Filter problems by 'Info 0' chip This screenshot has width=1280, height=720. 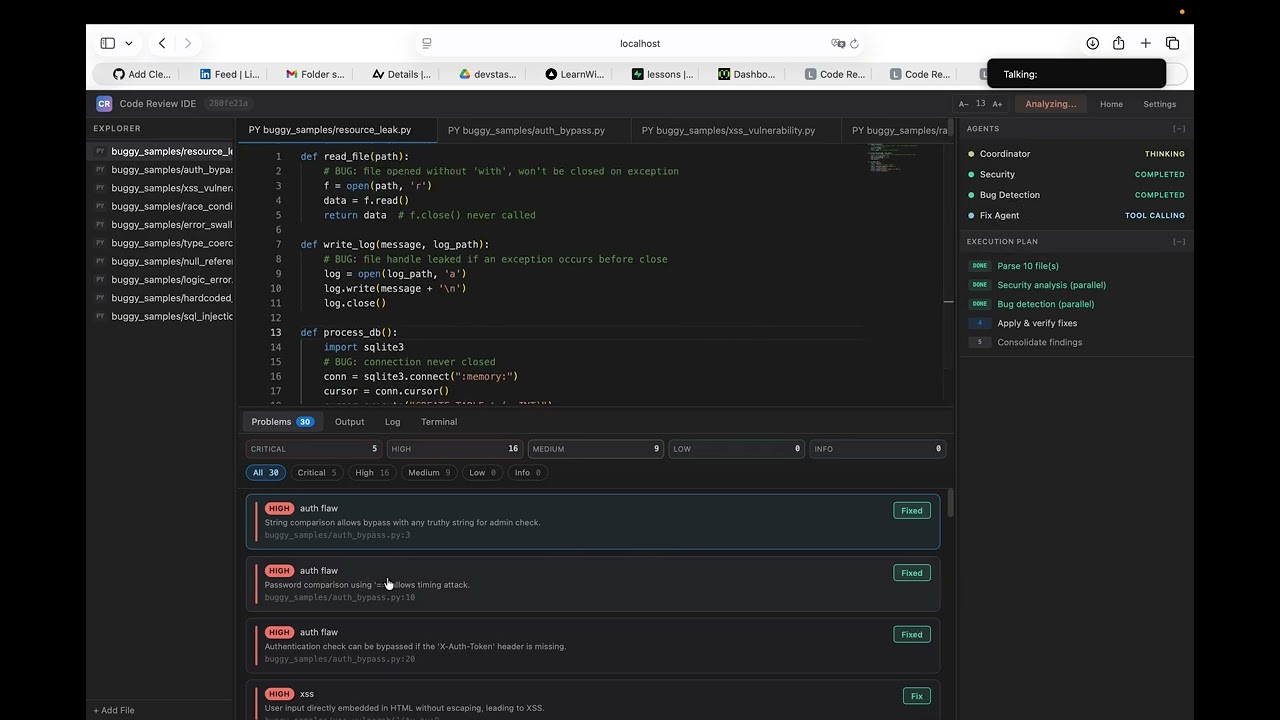point(527,473)
